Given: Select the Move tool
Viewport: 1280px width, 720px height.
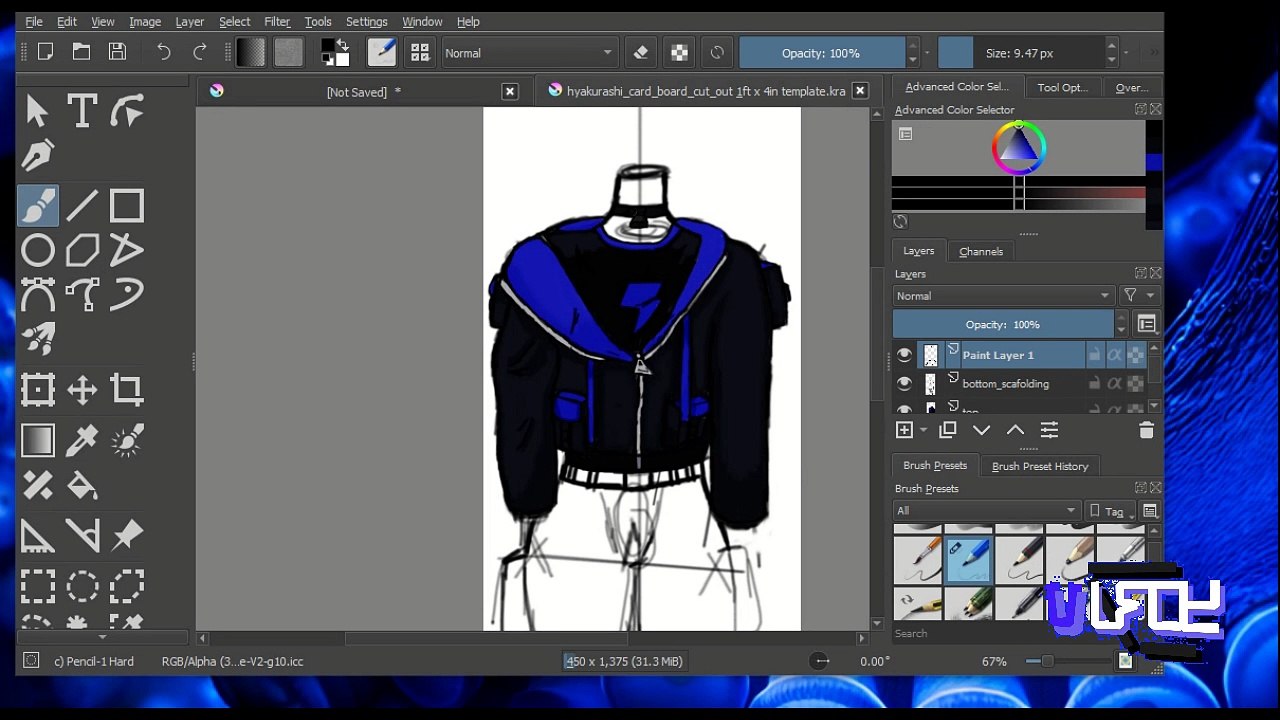Looking at the screenshot, I should click(82, 389).
